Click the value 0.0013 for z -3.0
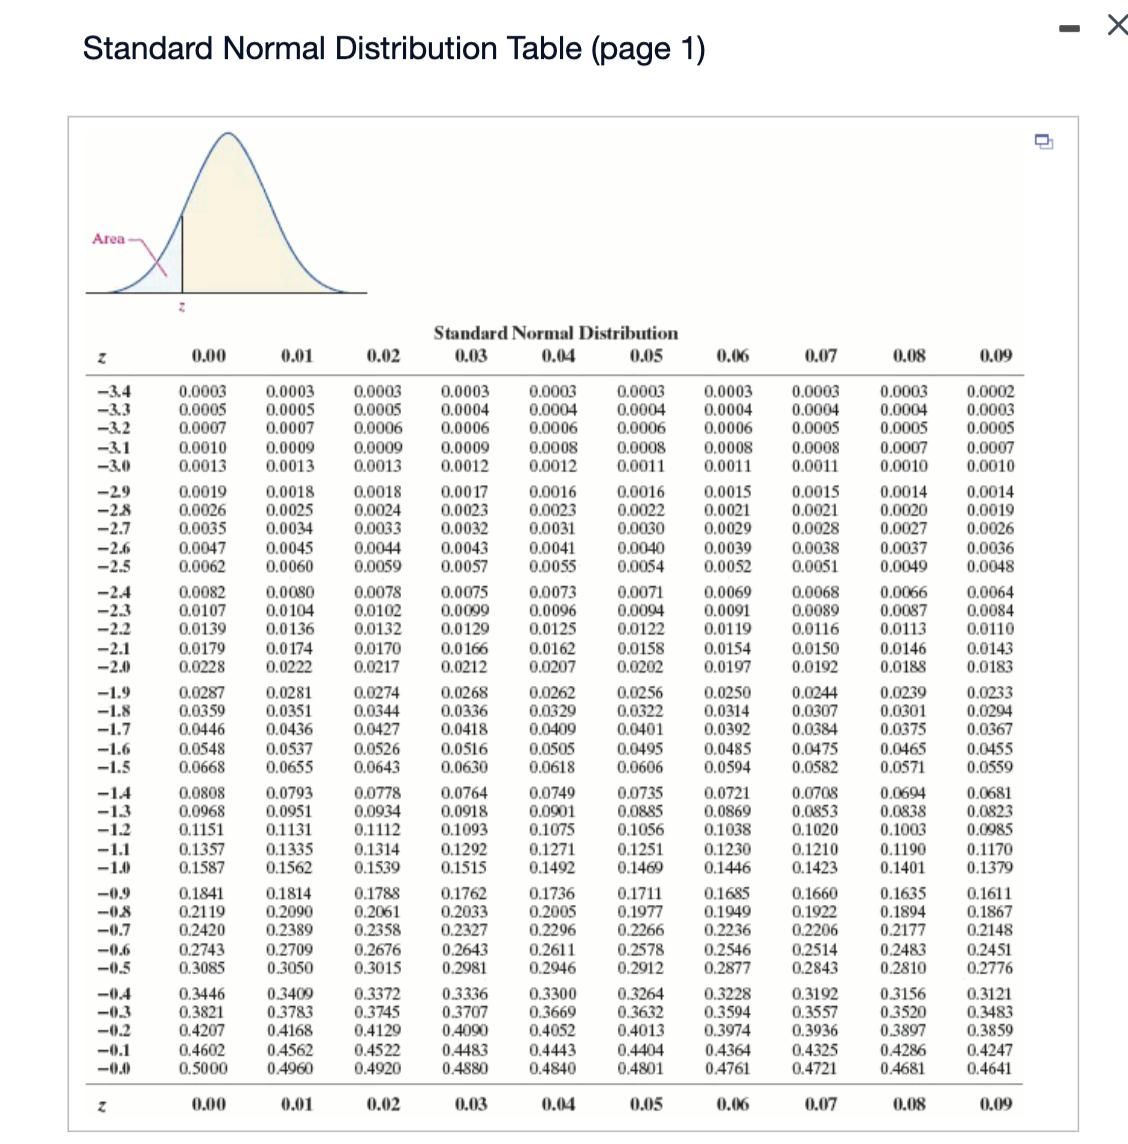 (203, 466)
